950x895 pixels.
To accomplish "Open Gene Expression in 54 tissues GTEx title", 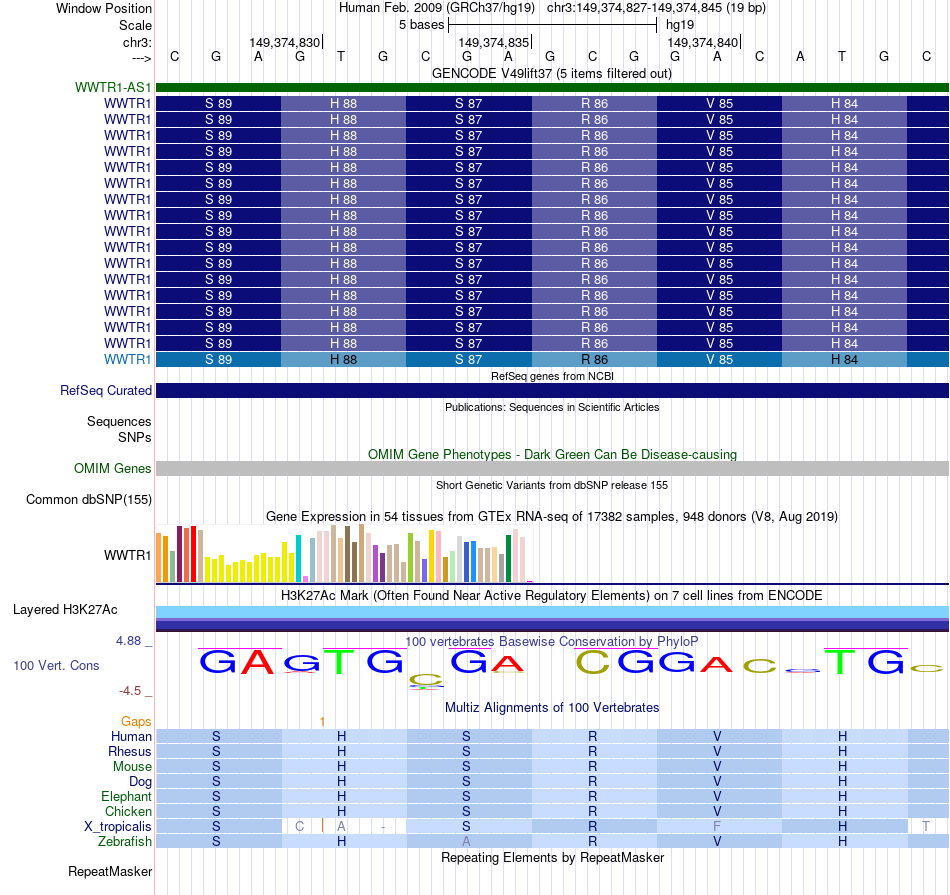I will pos(552,516).
